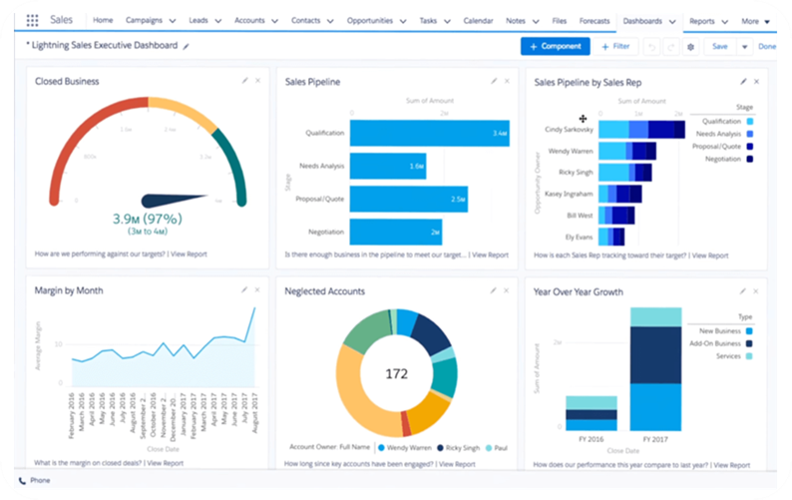Click the Negotiation bar in Sales Pipeline

(396, 232)
